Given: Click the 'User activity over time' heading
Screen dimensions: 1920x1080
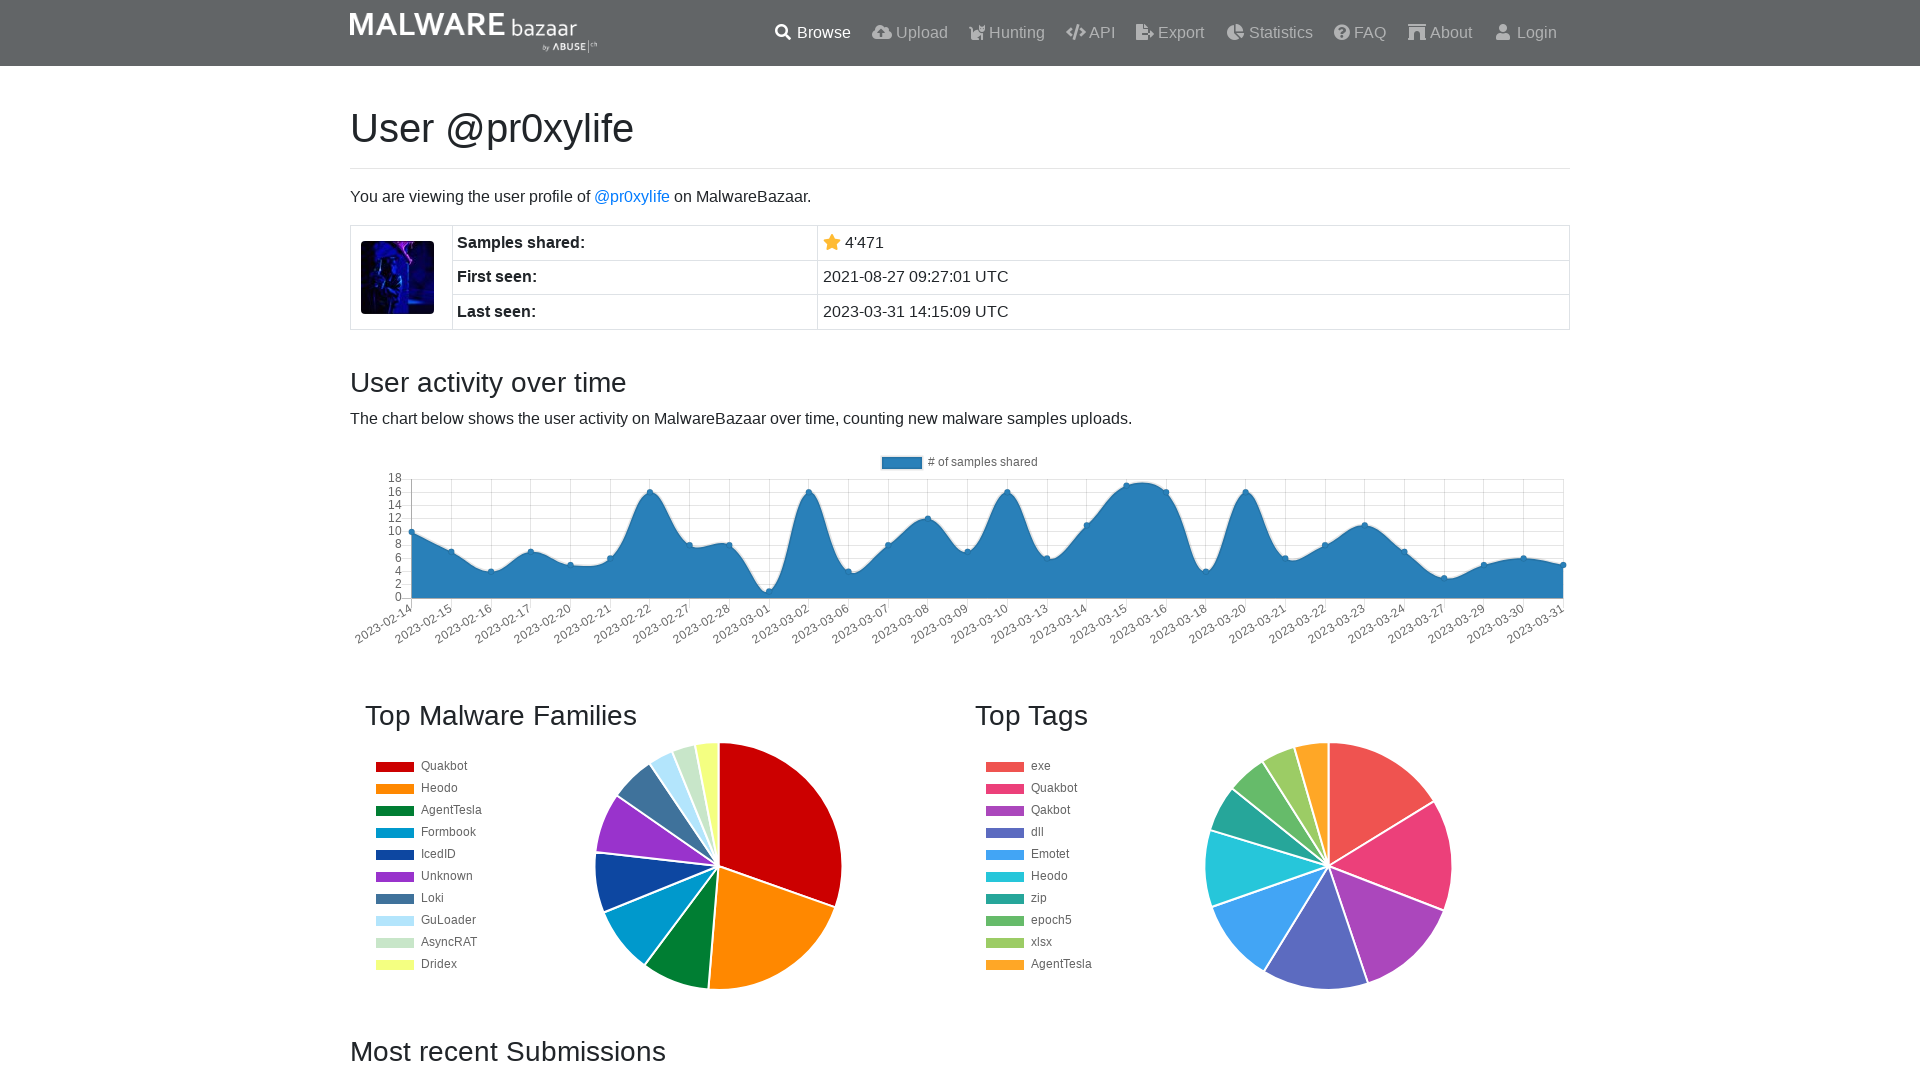Looking at the screenshot, I should pyautogui.click(x=488, y=383).
